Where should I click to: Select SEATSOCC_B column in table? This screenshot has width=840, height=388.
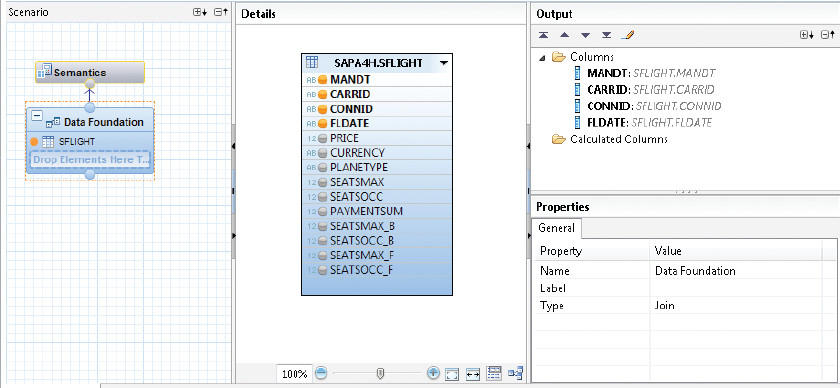362,240
